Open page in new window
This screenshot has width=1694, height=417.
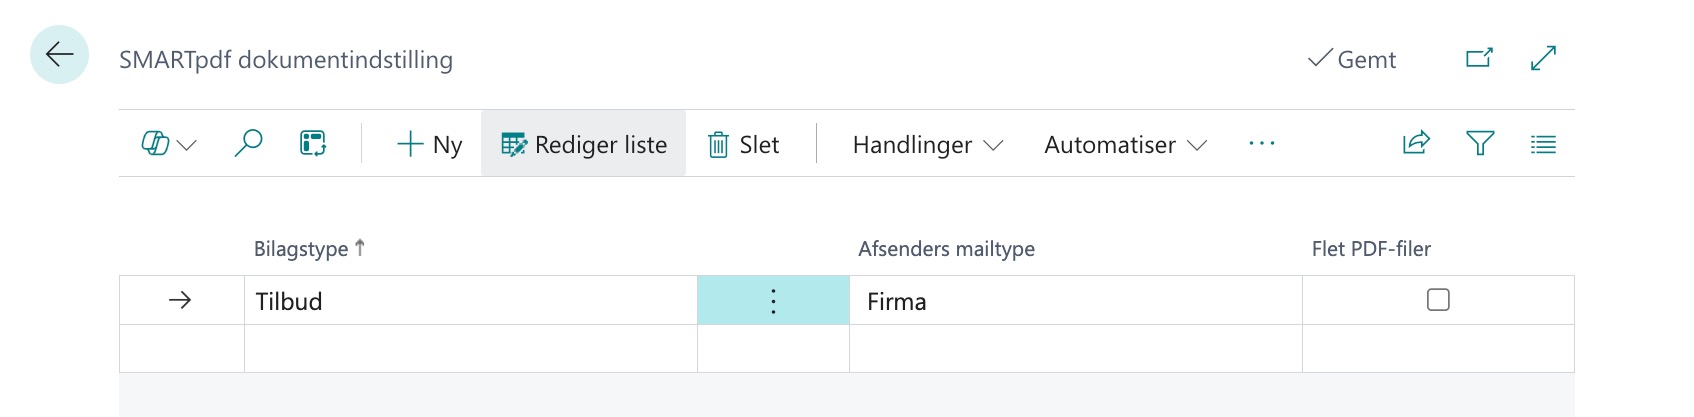(x=1479, y=58)
